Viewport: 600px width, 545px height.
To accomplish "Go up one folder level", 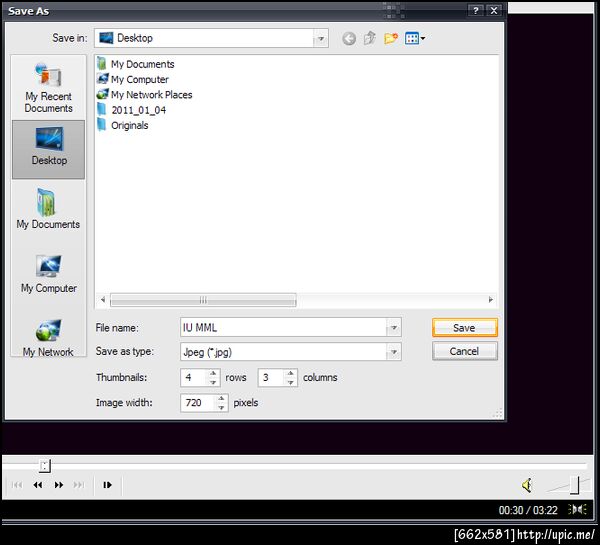I will click(370, 38).
